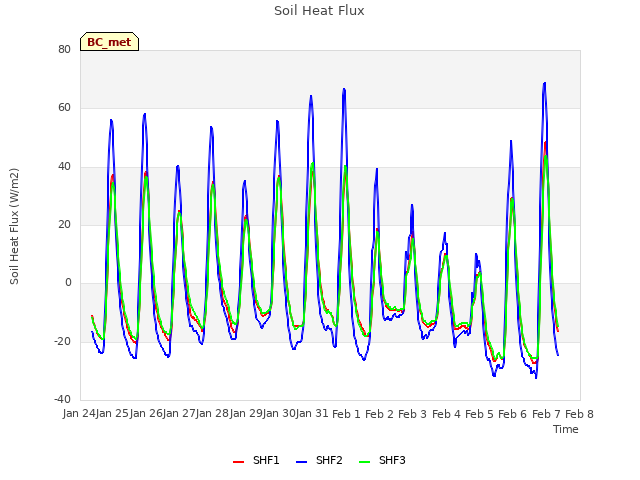This screenshot has width=640, height=480.
Task: Click the Jan 27 x-axis label
Action: click(x=179, y=414)
